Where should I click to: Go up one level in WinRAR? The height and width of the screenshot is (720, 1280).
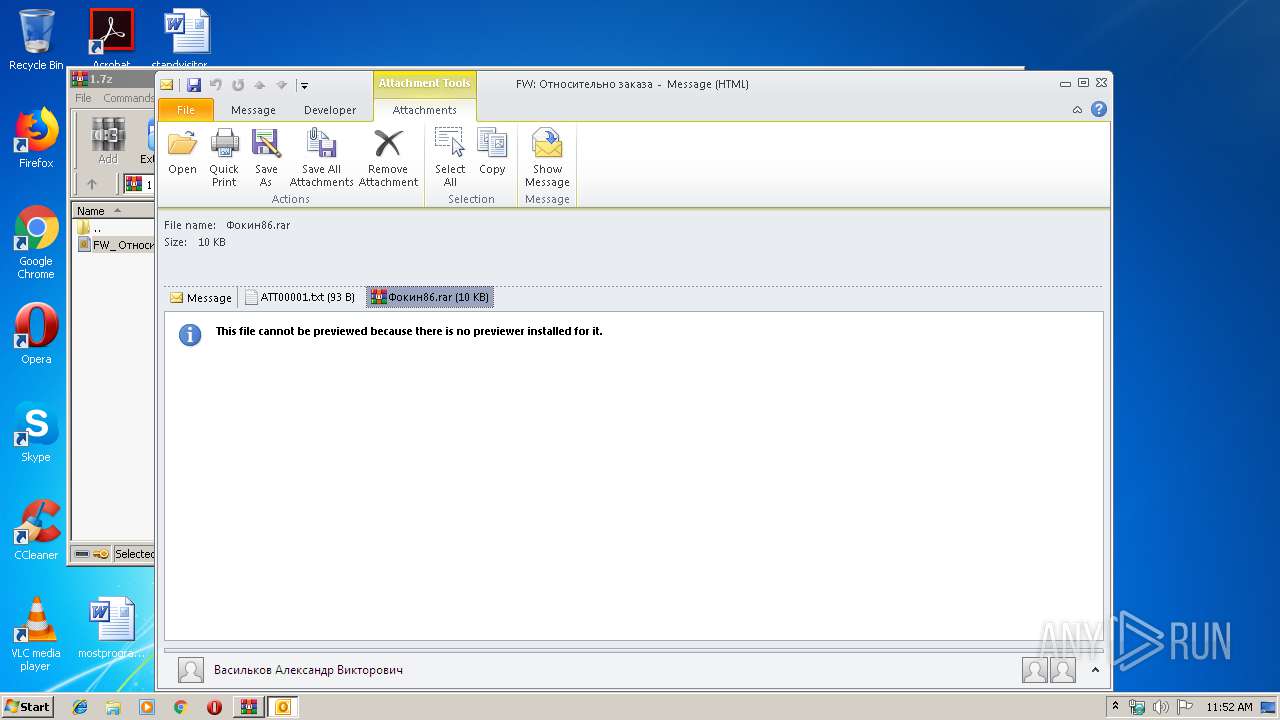(x=92, y=184)
